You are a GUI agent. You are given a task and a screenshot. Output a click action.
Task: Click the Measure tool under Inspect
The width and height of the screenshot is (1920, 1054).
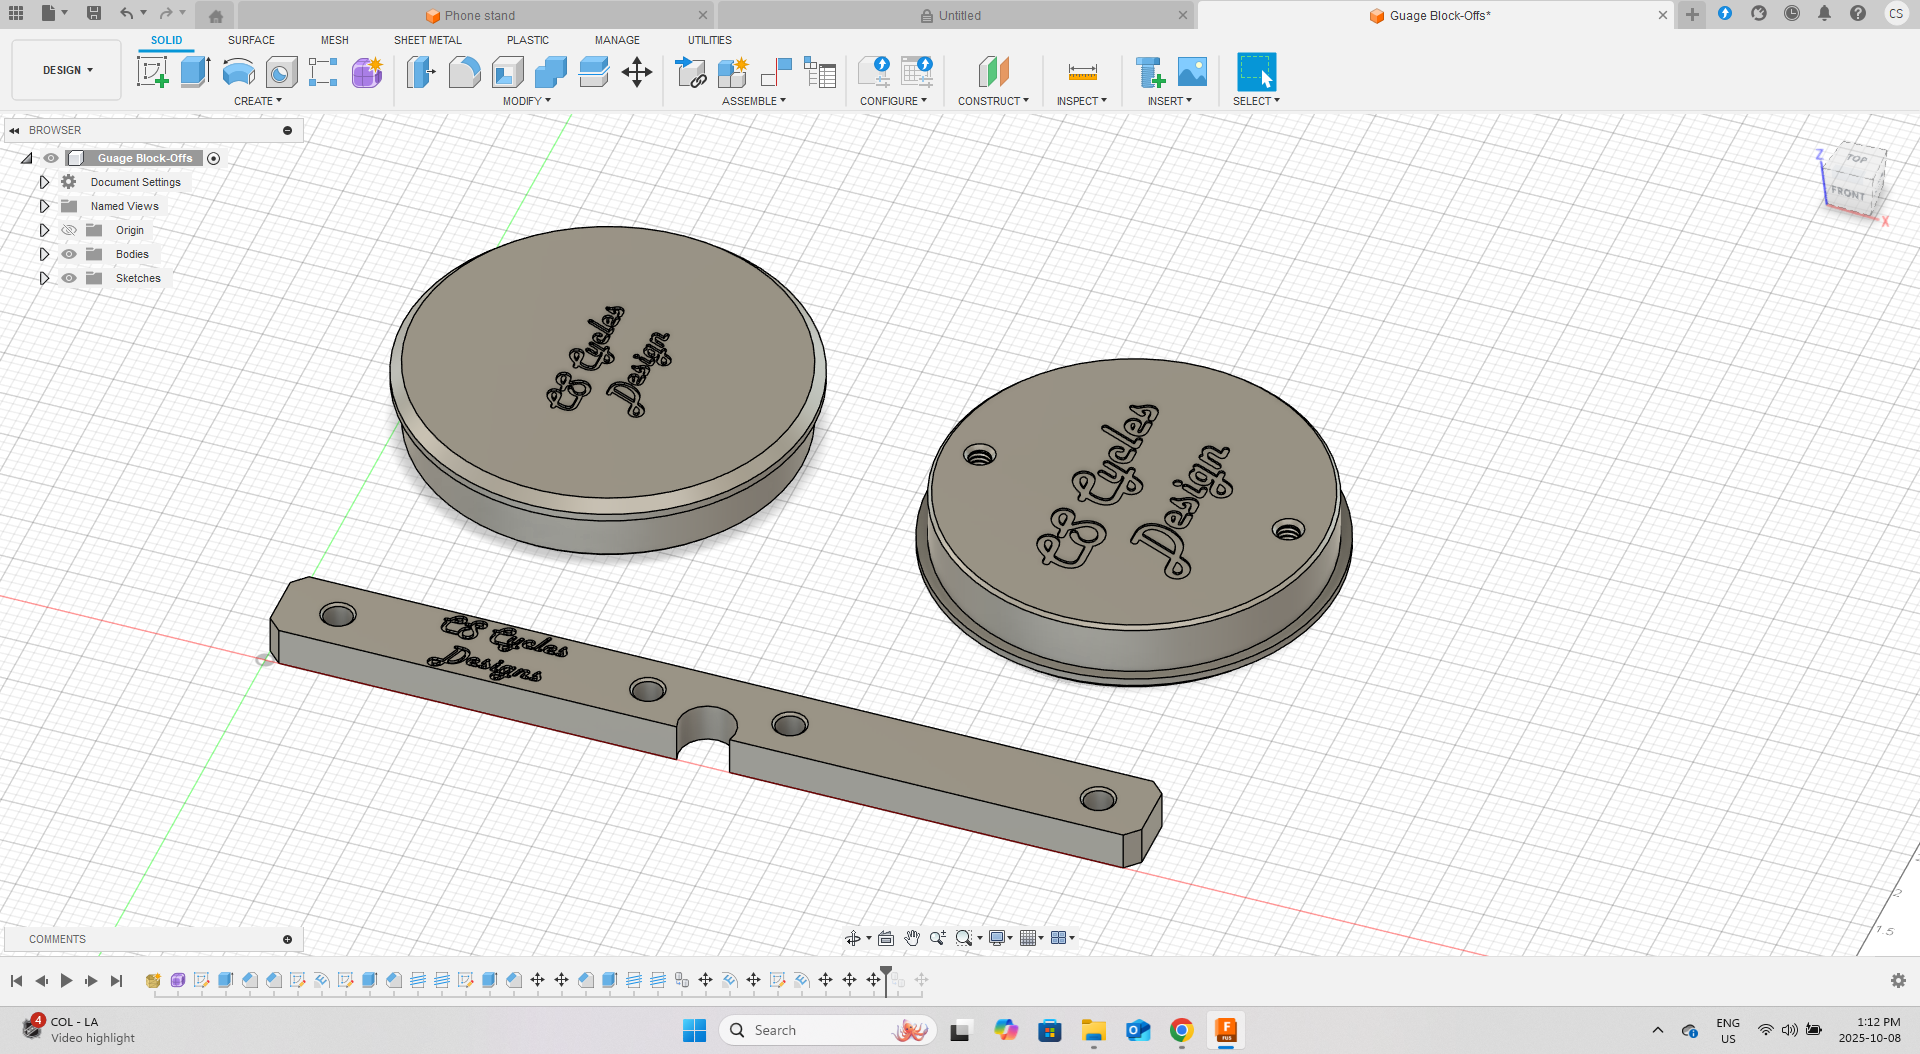click(x=1082, y=72)
